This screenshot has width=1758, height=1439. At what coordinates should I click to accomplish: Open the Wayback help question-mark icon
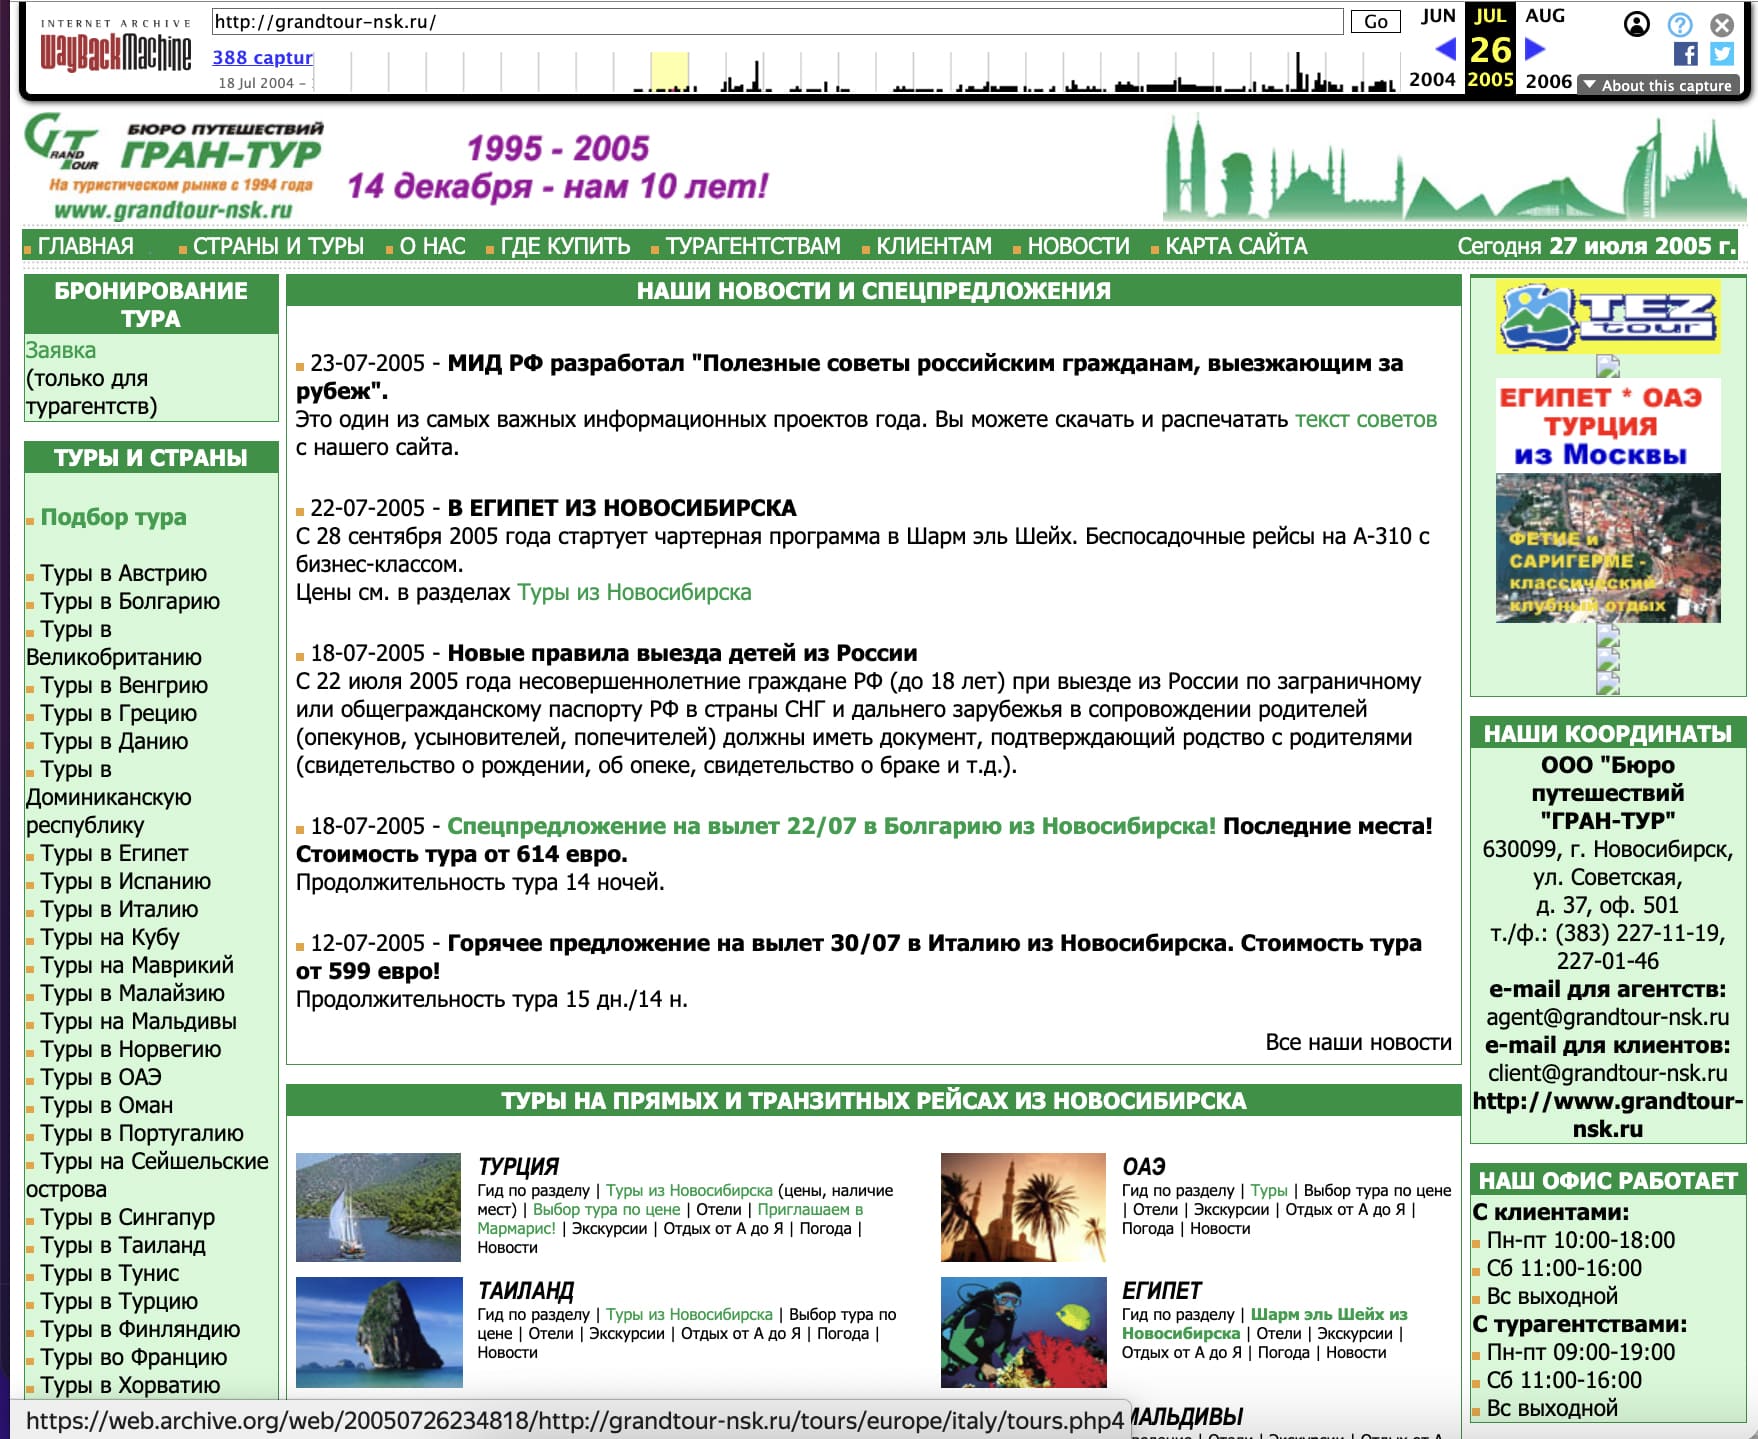[1680, 24]
